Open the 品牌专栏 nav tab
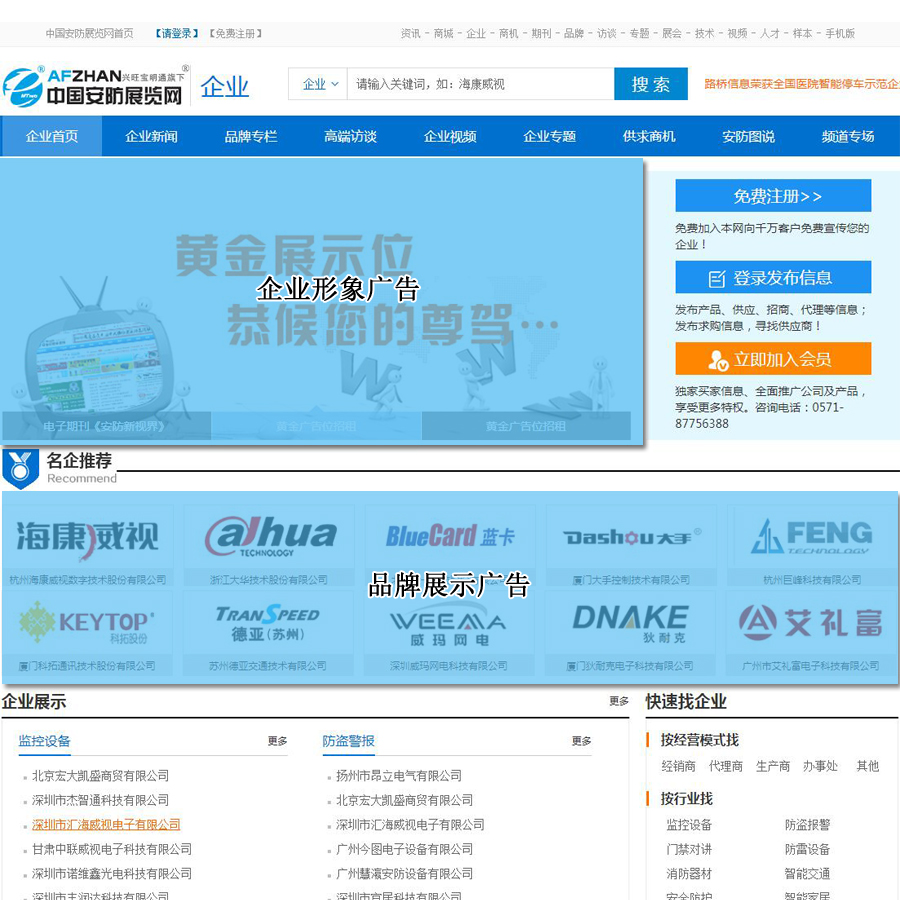900x900 pixels. point(251,136)
